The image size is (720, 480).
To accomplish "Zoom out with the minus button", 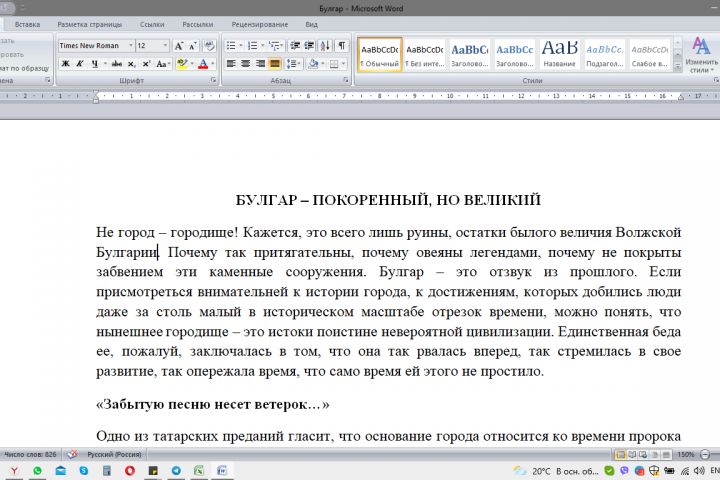I will click(705, 455).
